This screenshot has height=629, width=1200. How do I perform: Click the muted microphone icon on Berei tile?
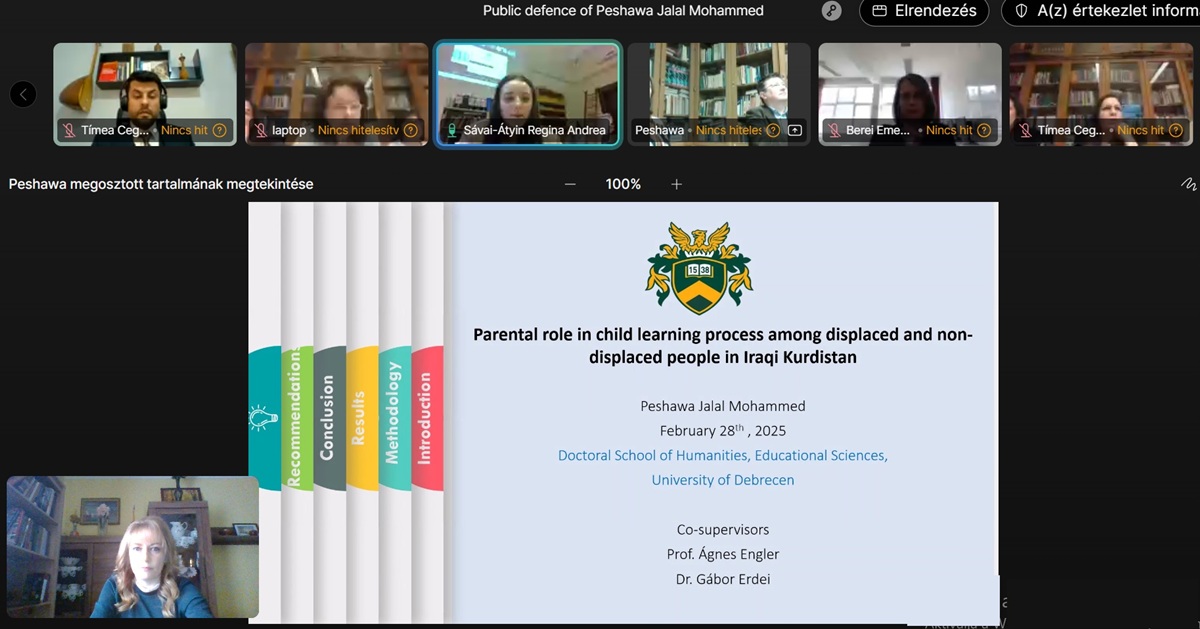[835, 130]
